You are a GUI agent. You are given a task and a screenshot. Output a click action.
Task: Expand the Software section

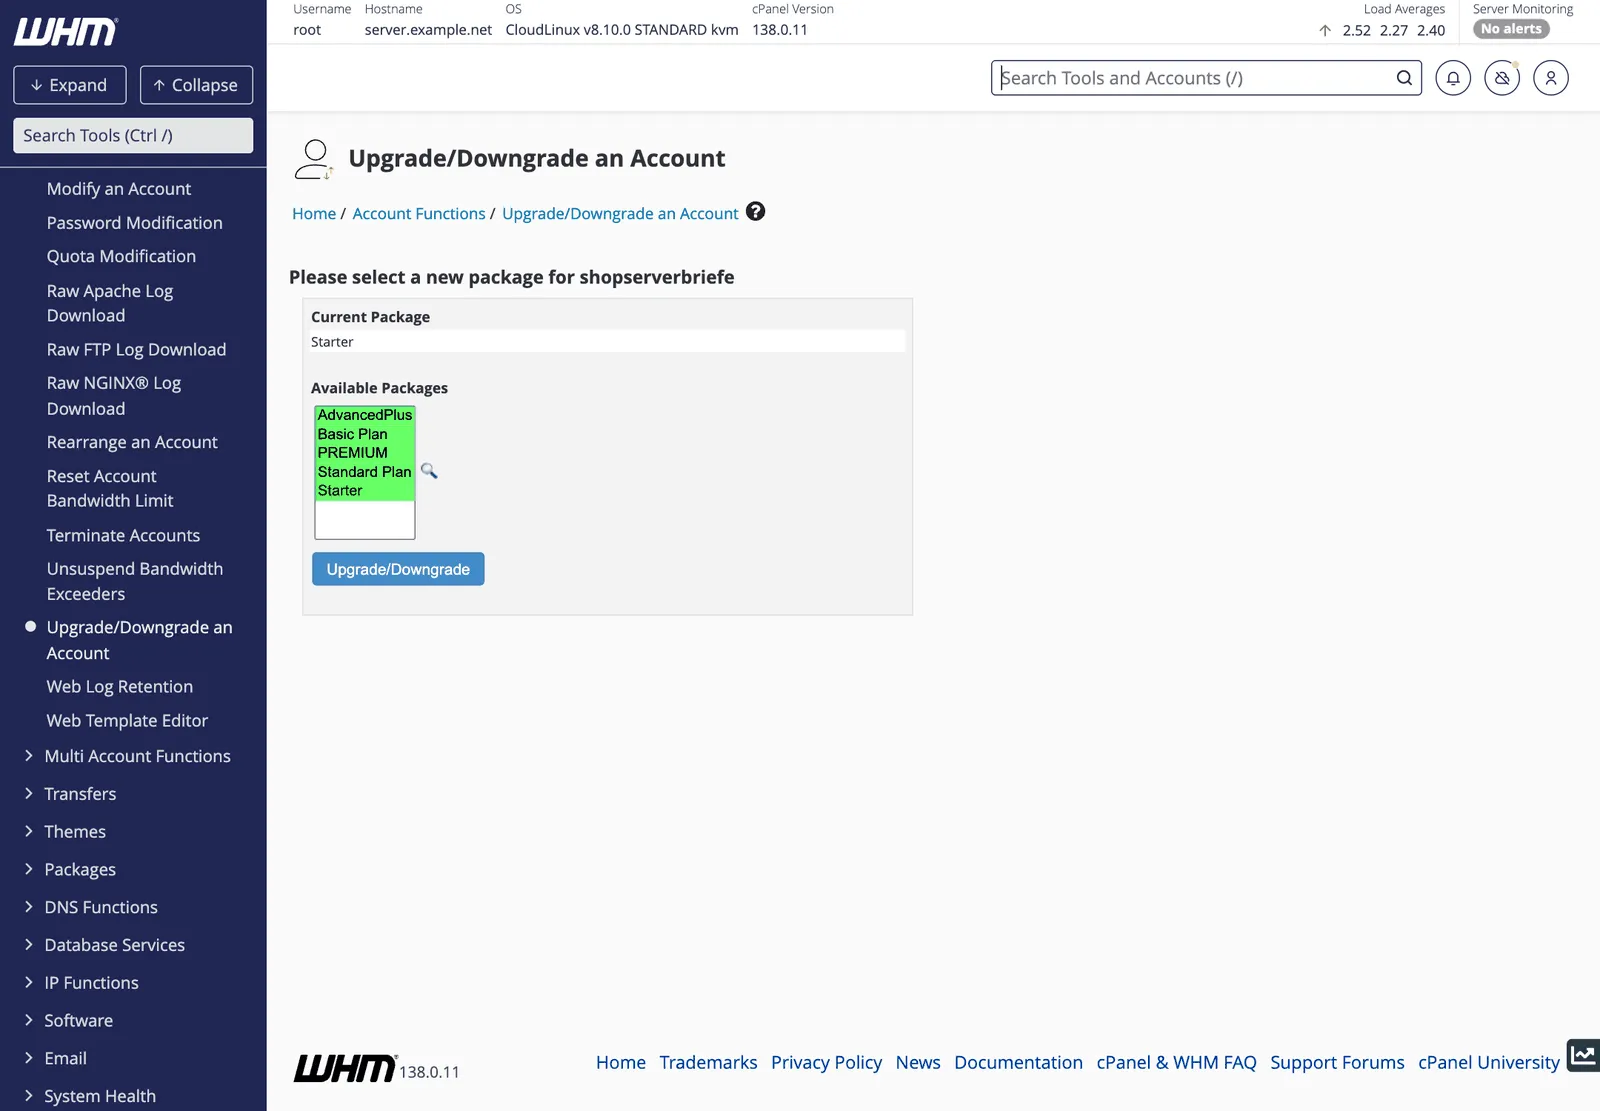[x=68, y=1021]
